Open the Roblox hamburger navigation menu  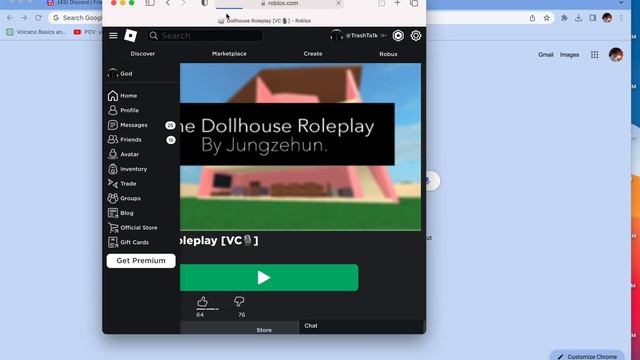[x=113, y=36]
